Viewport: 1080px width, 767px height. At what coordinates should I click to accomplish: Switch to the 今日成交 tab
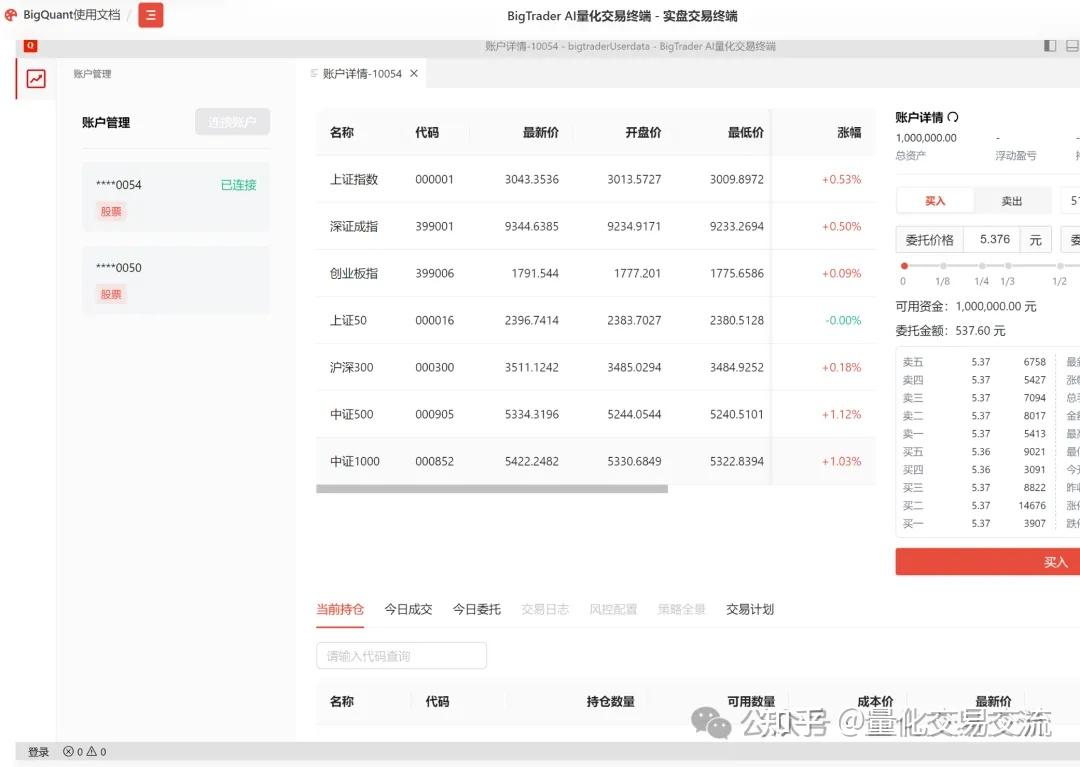pos(407,608)
